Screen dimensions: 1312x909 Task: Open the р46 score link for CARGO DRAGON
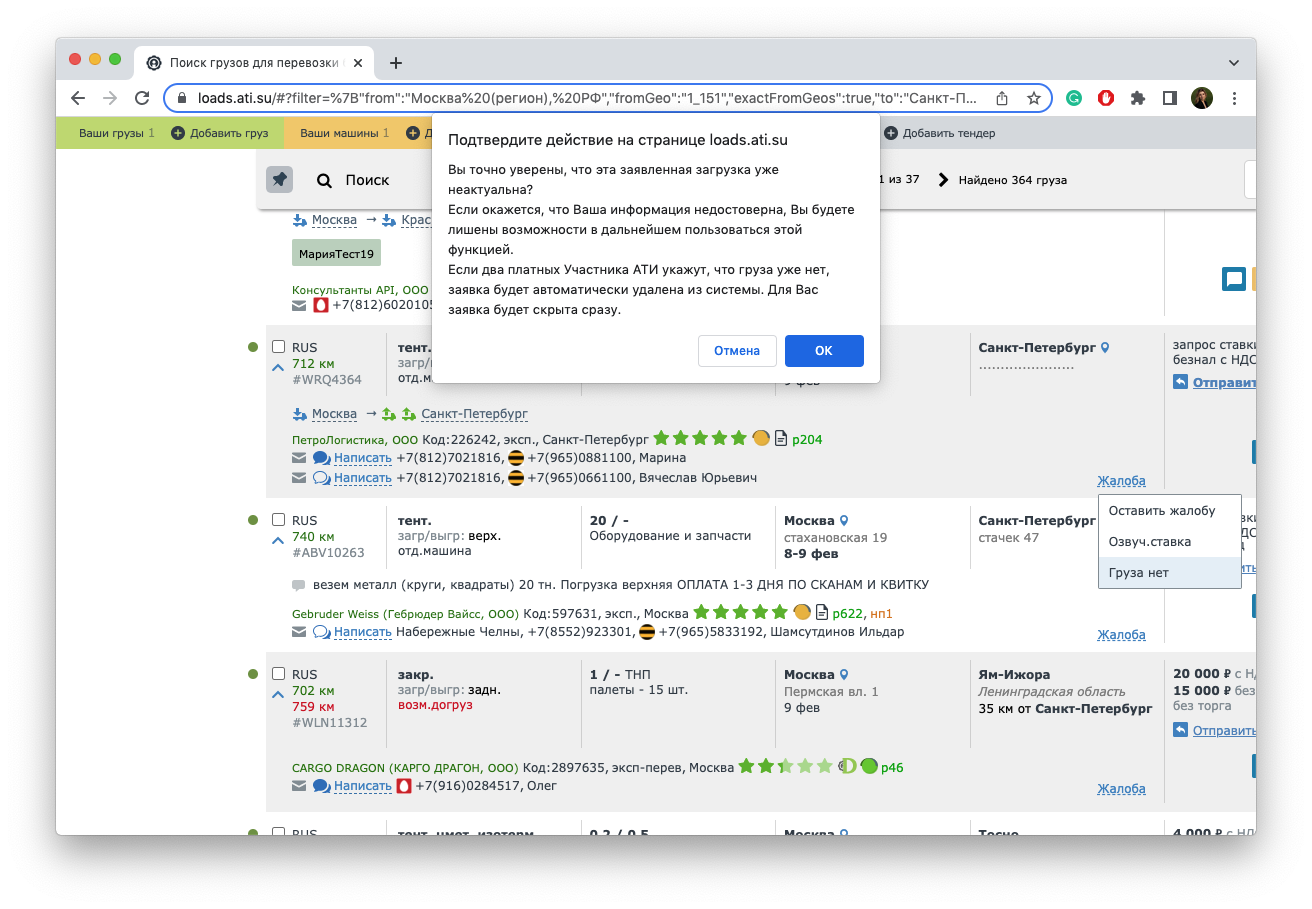click(892, 768)
